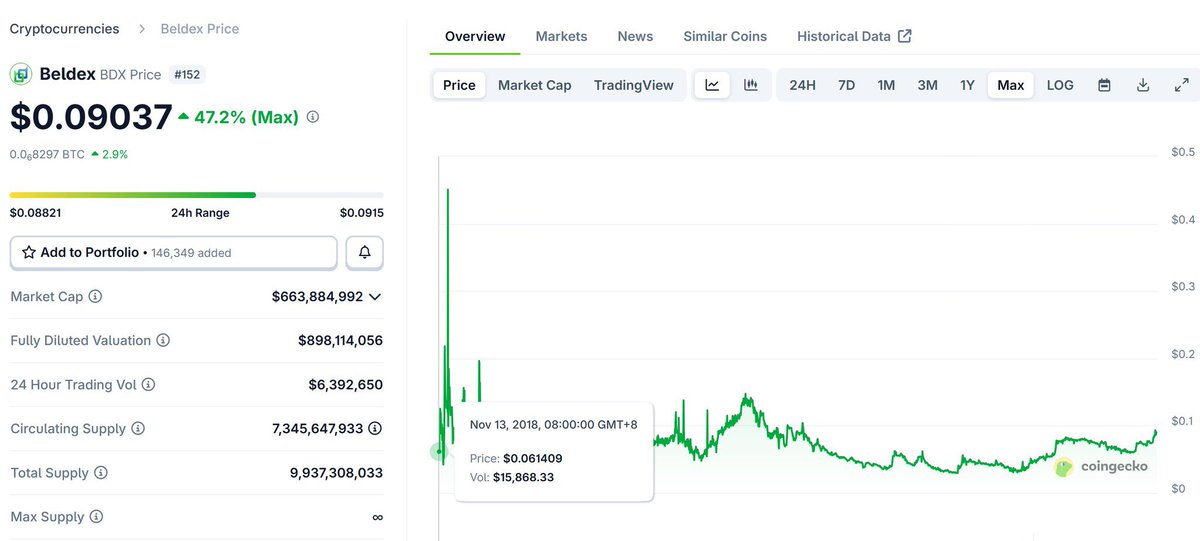The height and width of the screenshot is (541, 1200).
Task: Click the 0.0₆8297 BTC price text
Action: 47,155
